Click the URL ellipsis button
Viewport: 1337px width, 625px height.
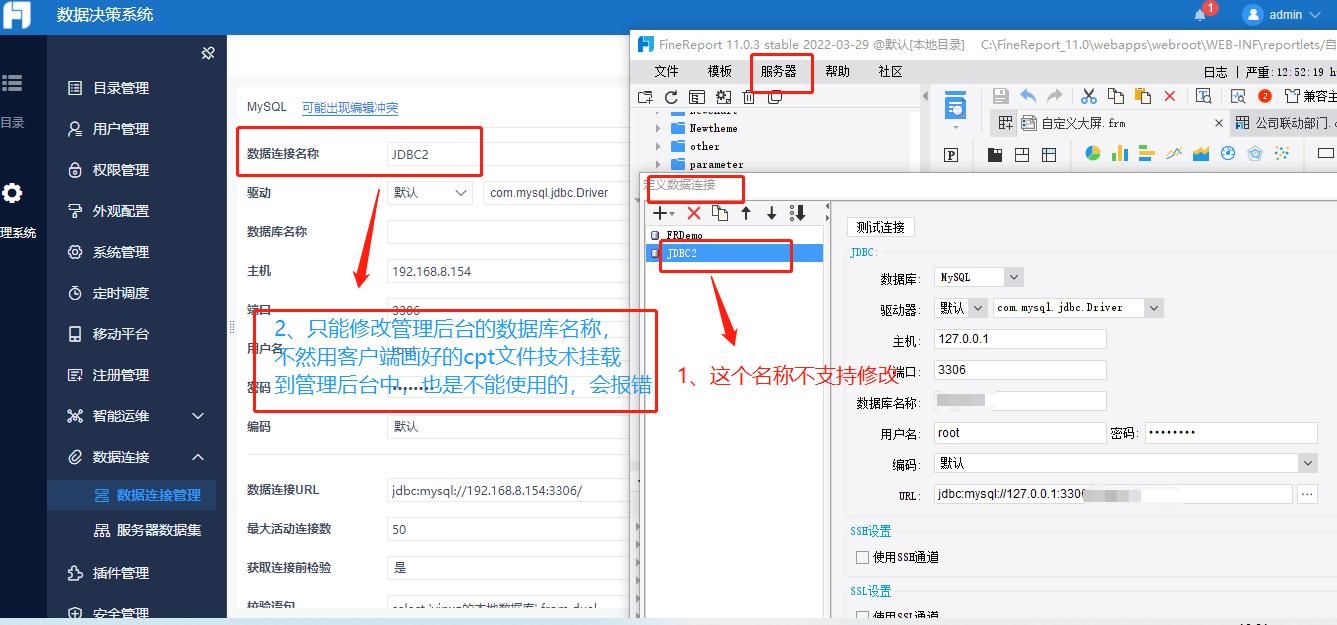tap(1306, 493)
